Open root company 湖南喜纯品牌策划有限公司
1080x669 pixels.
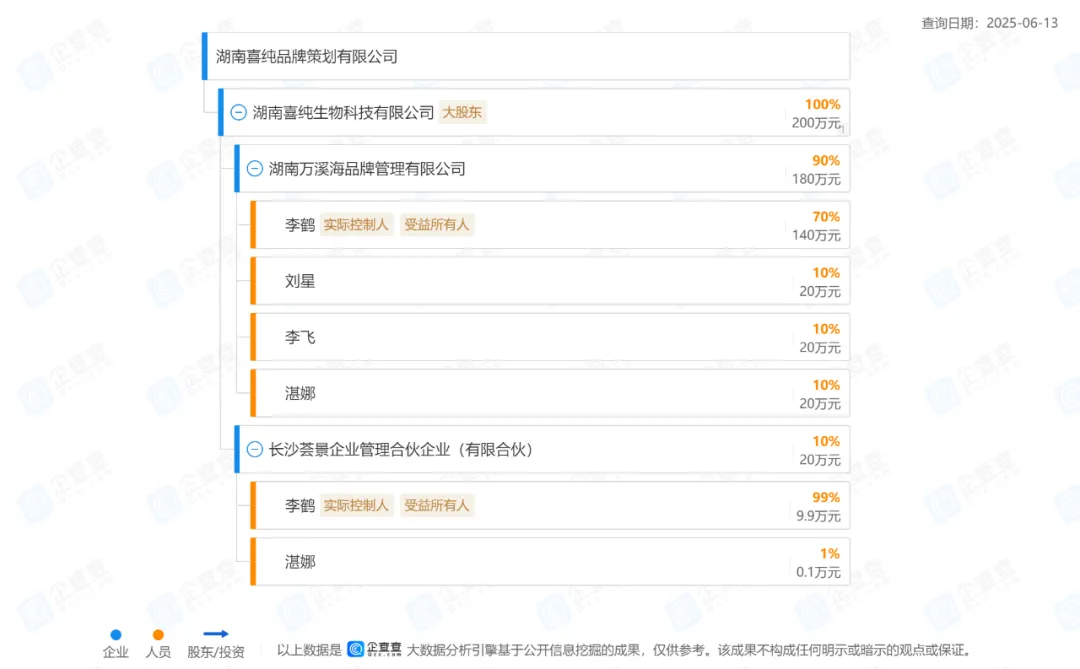pyautogui.click(x=307, y=57)
